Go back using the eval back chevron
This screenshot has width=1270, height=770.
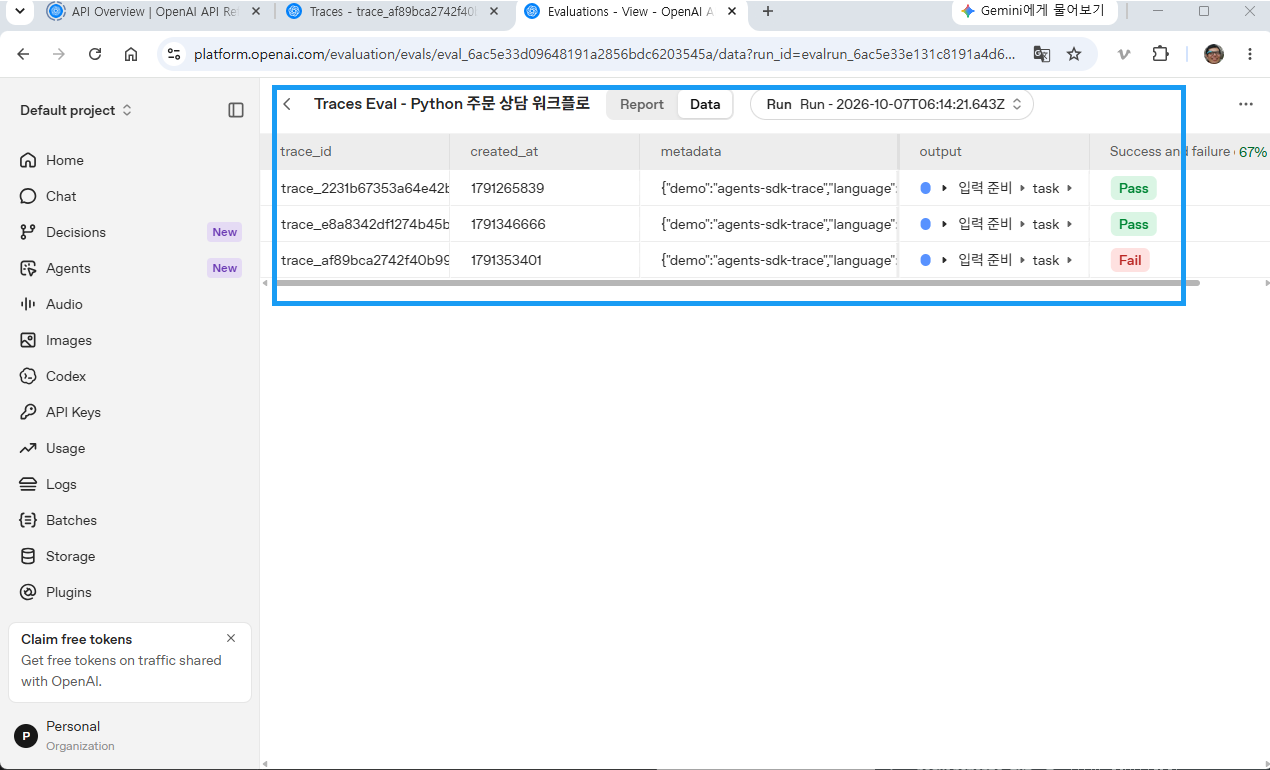(x=287, y=104)
